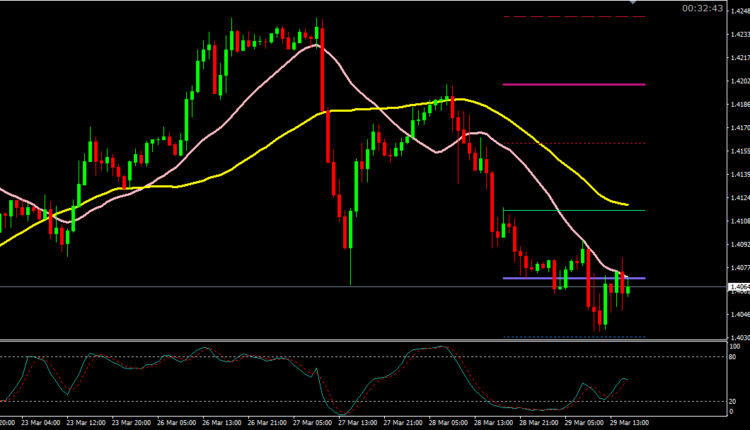Screen dimensions: 750x430
Task: Click the 1.4124 price axis label
Action: [x=739, y=200]
